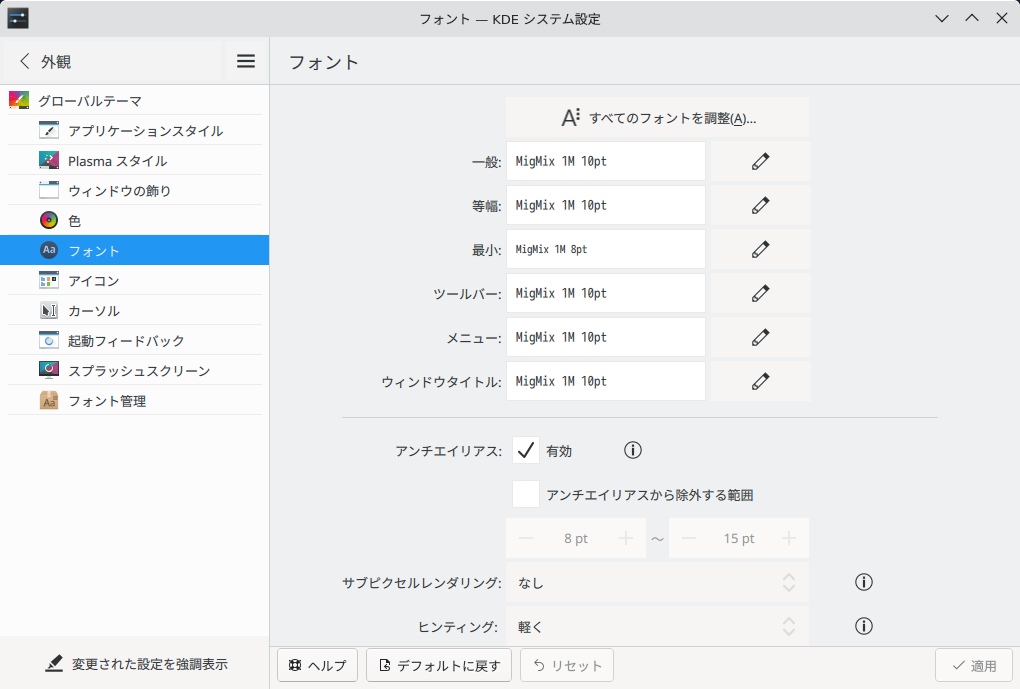Select the グローバルテーマ sidebar entry

tap(135, 100)
